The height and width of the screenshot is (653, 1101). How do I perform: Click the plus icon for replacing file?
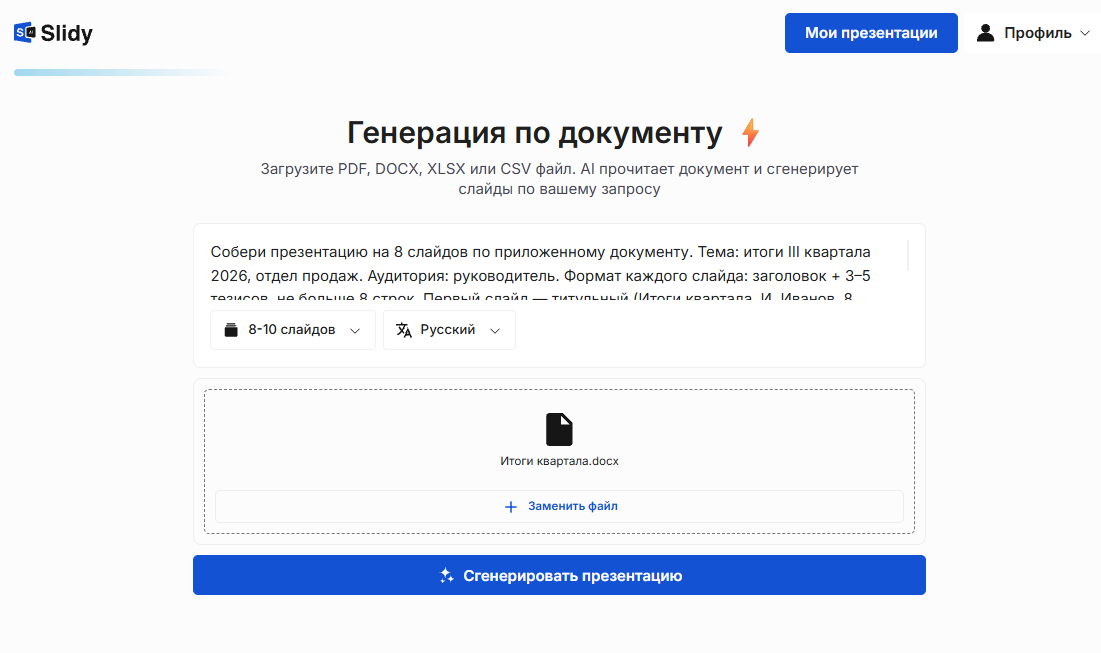(x=511, y=507)
